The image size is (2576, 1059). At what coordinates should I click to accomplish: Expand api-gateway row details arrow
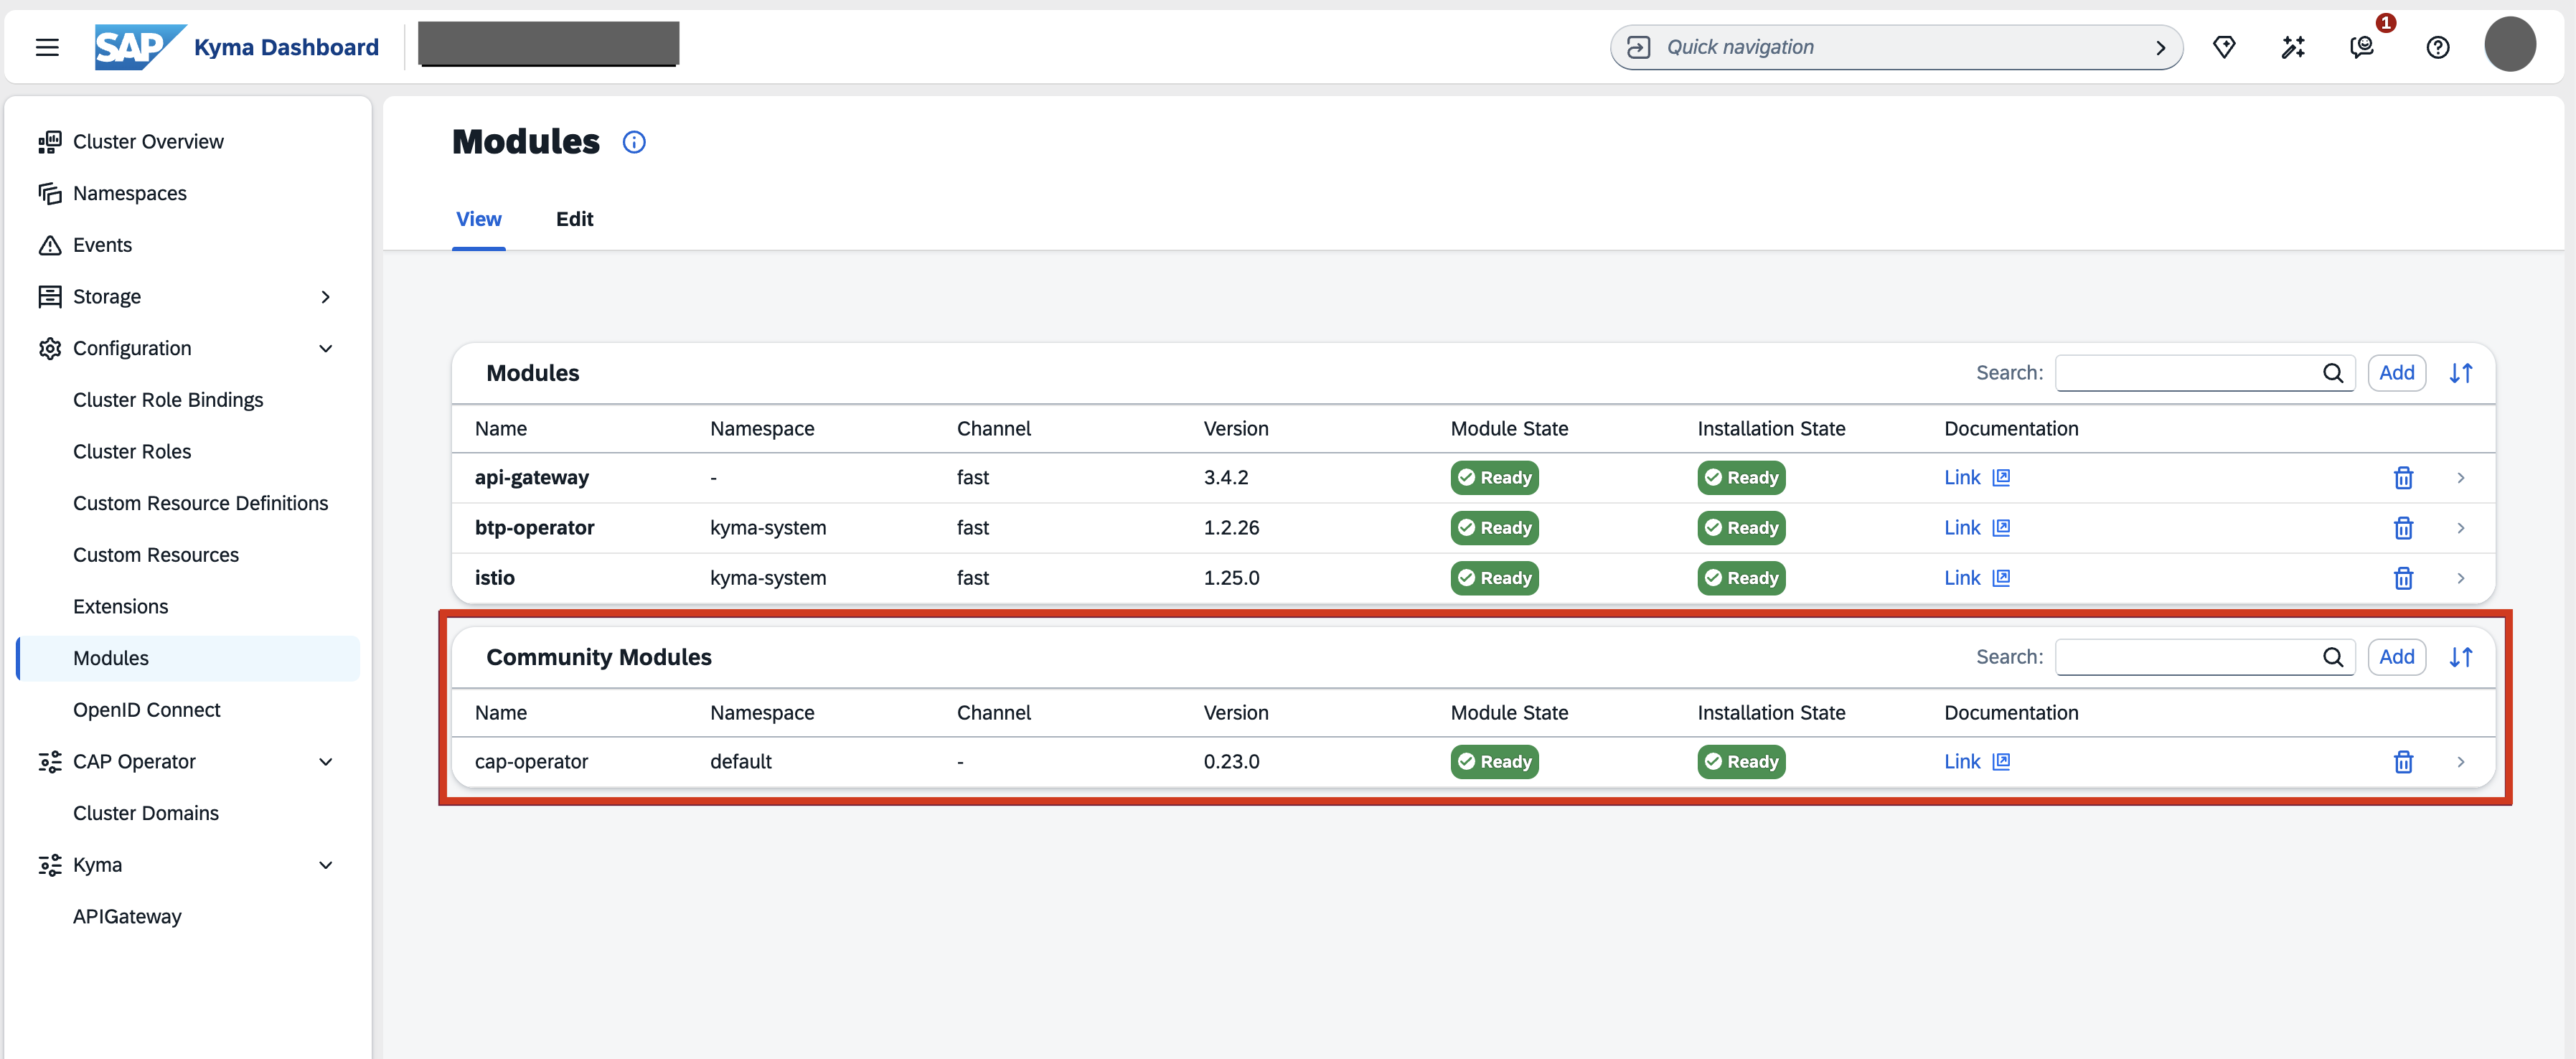(2461, 478)
